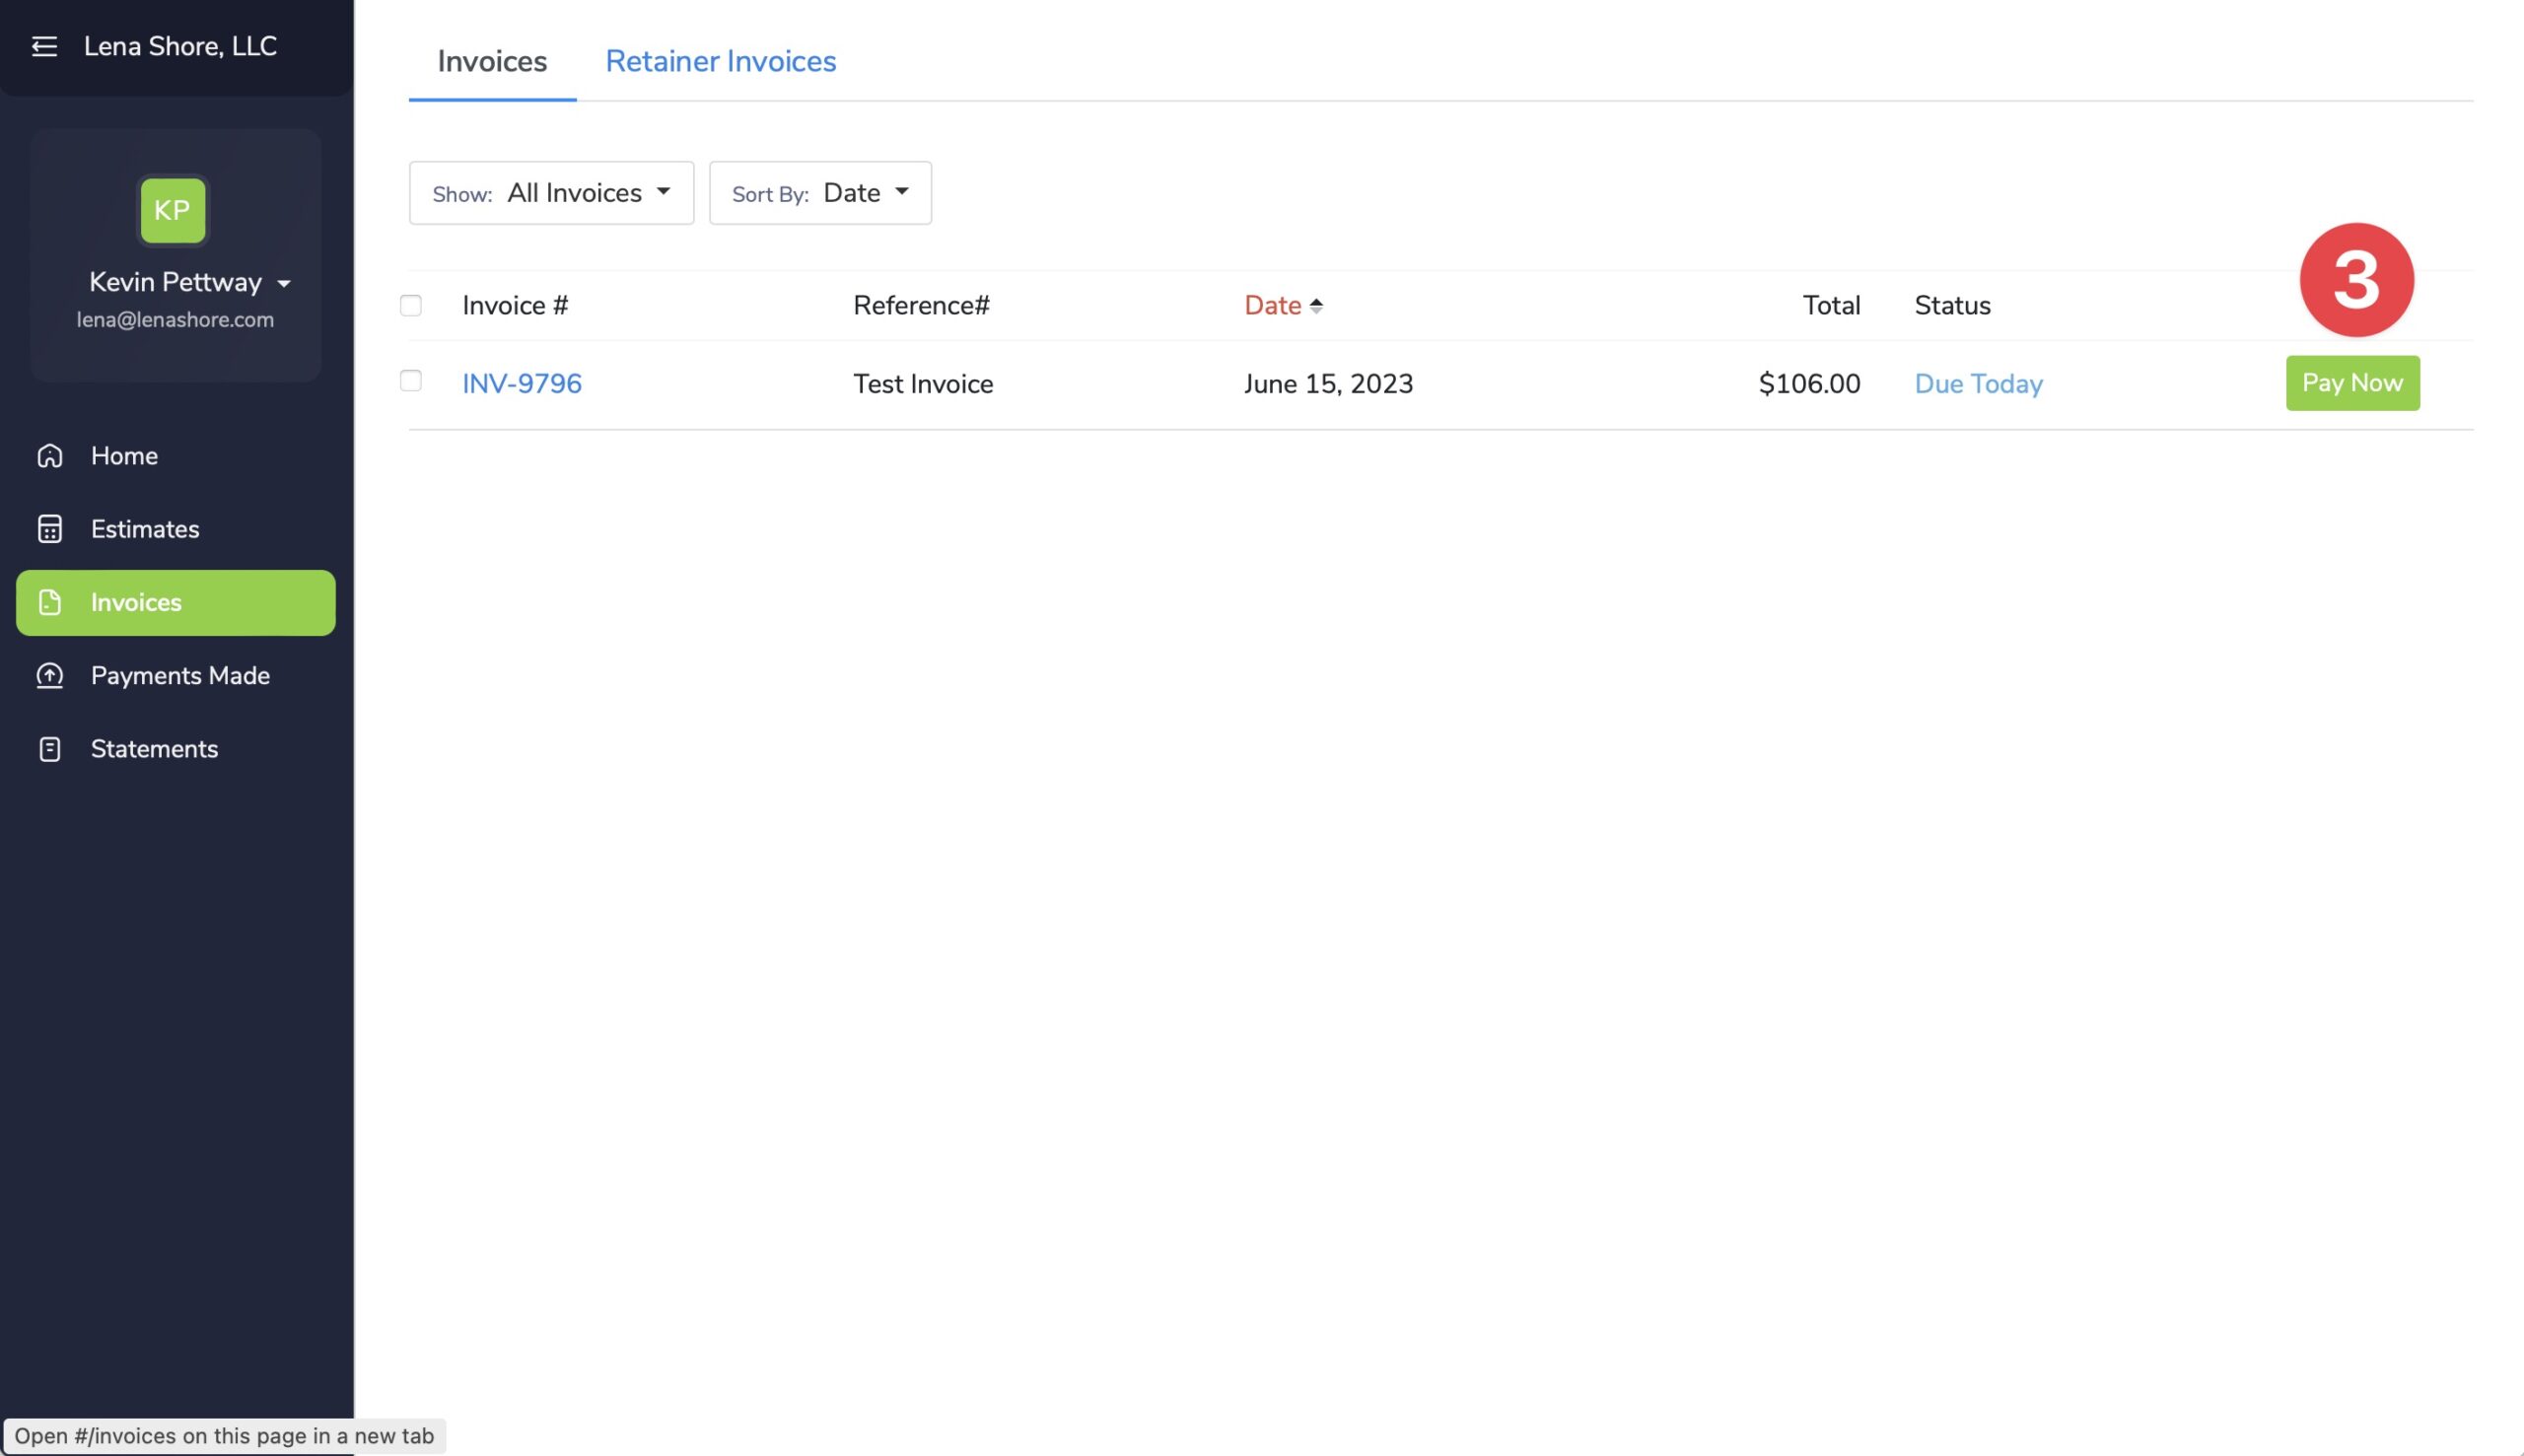Image resolution: width=2524 pixels, height=1456 pixels.
Task: Click the Pay Now button
Action: (2353, 383)
